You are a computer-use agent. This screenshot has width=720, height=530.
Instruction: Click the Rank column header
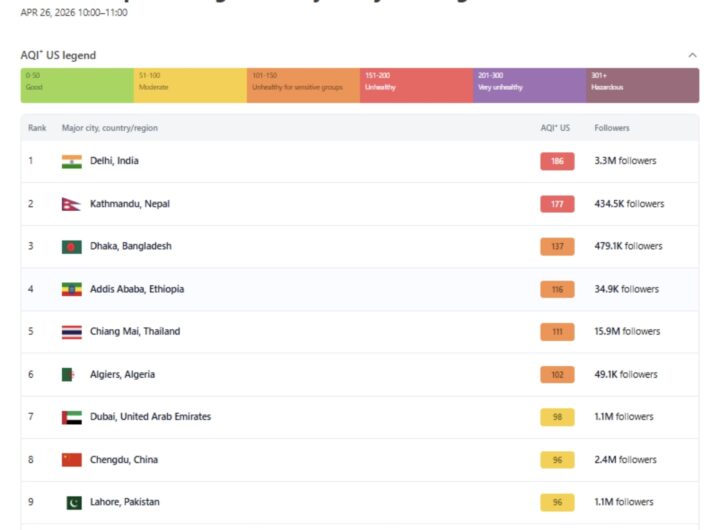(37, 128)
